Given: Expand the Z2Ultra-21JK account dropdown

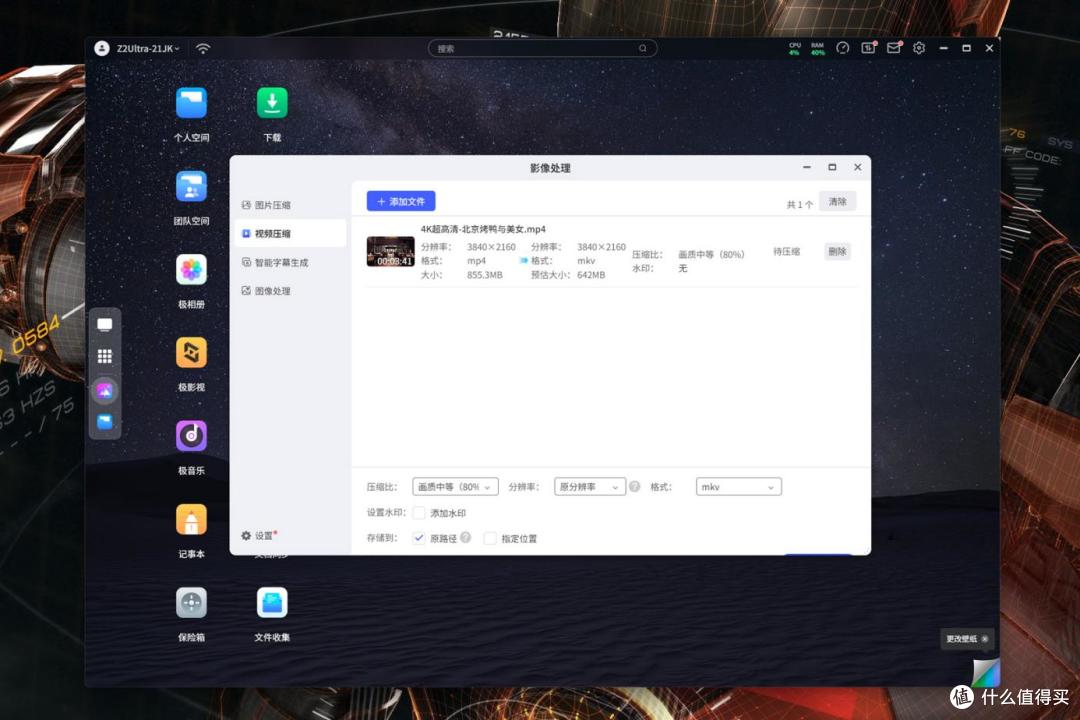Looking at the screenshot, I should point(147,49).
